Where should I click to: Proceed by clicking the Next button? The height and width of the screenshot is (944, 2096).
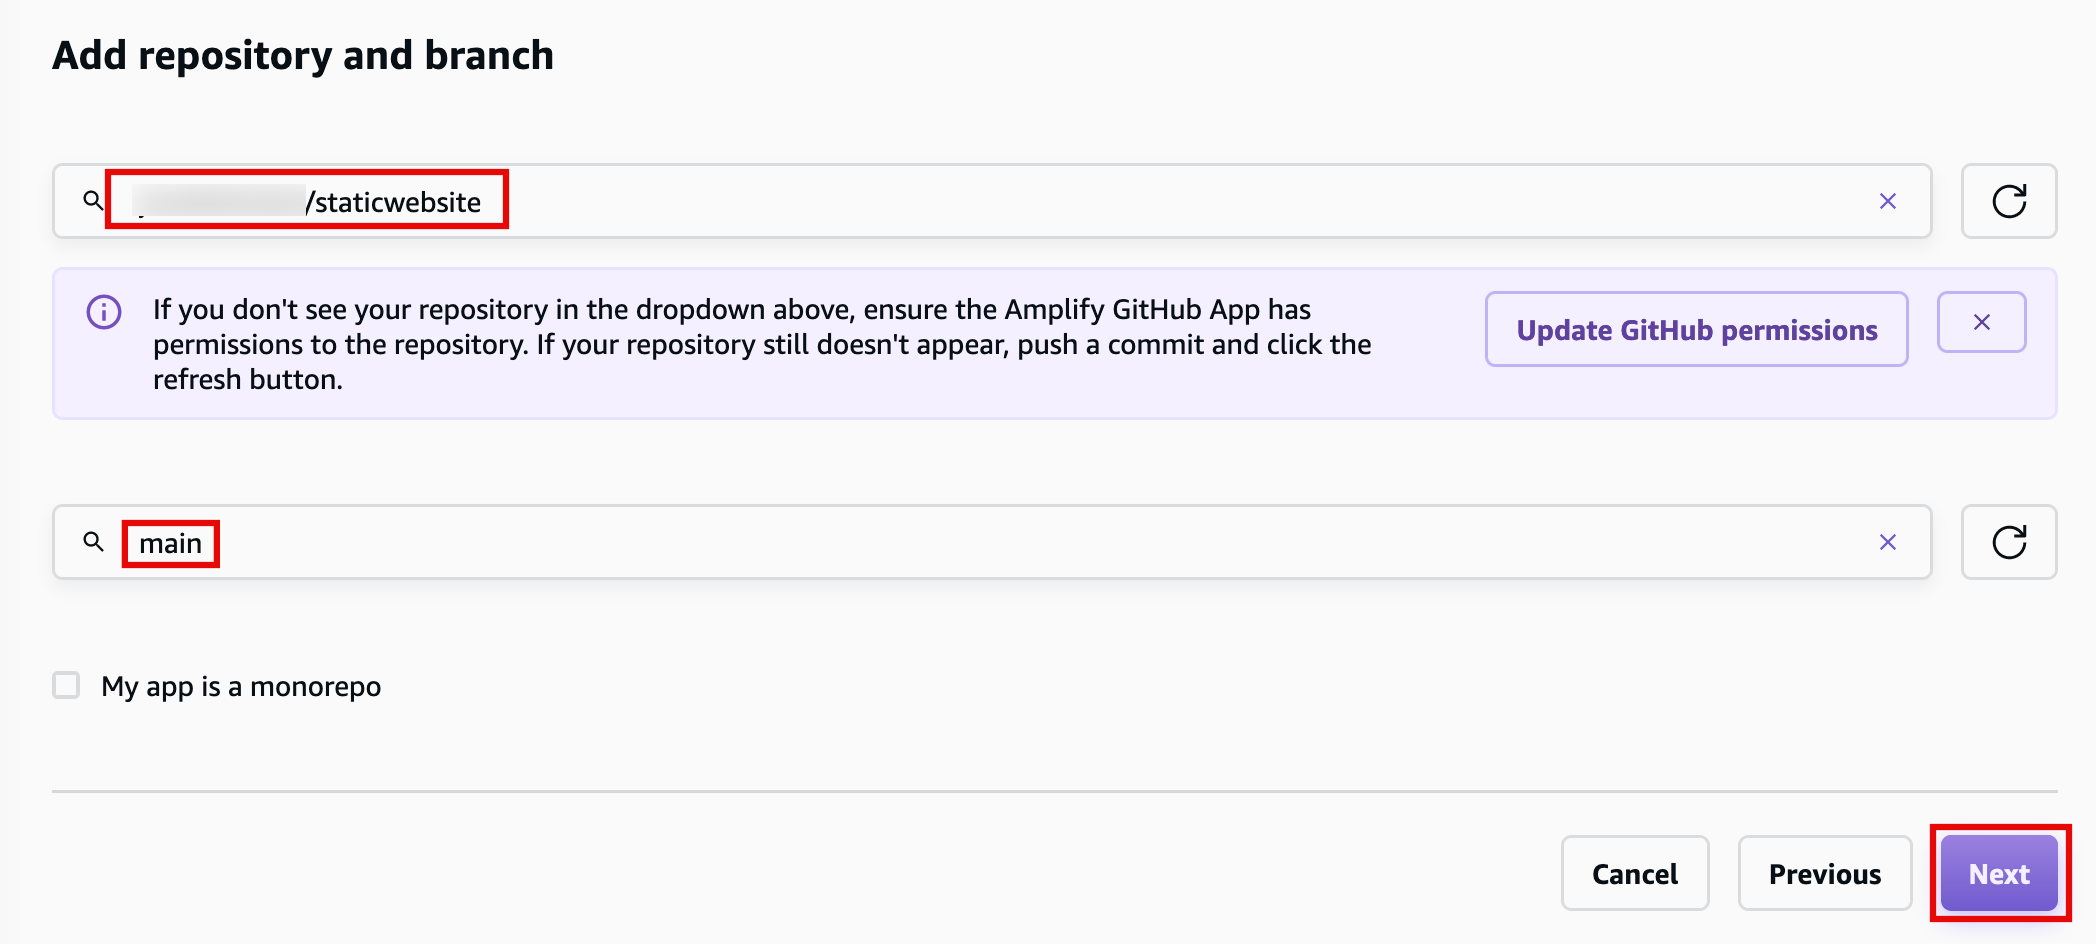[x=1998, y=873]
